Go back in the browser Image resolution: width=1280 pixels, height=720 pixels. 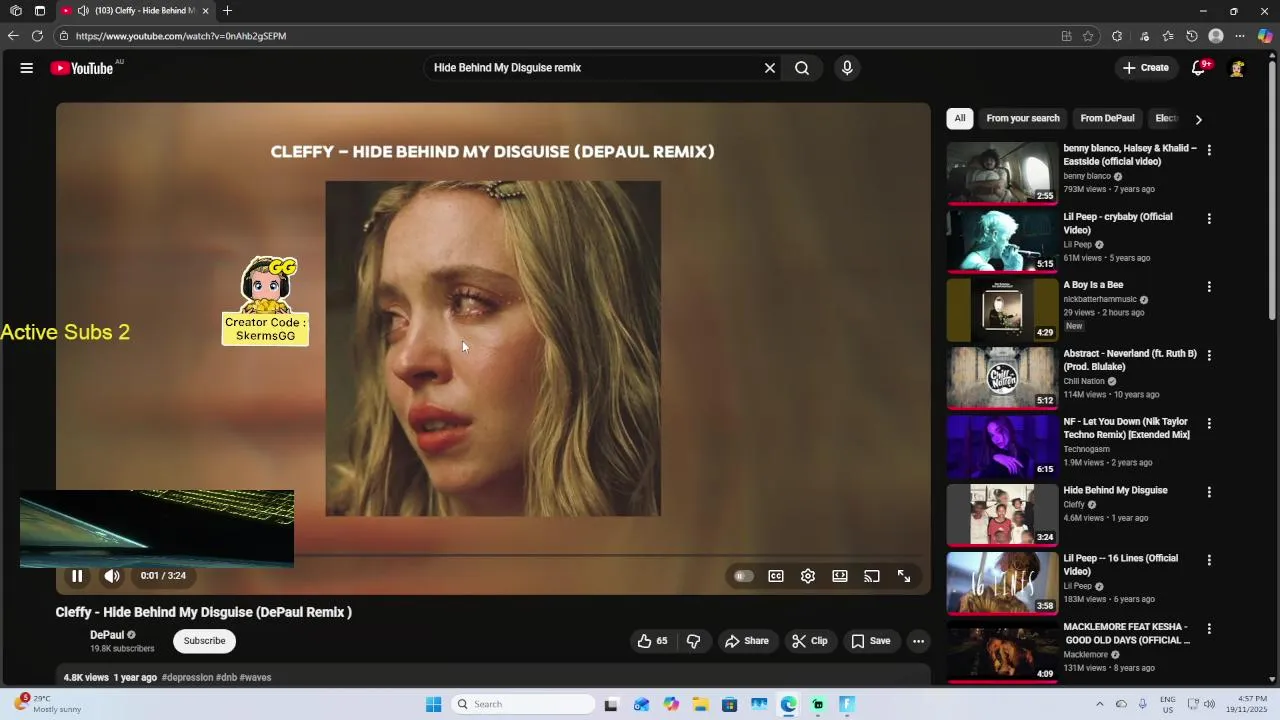(x=13, y=36)
